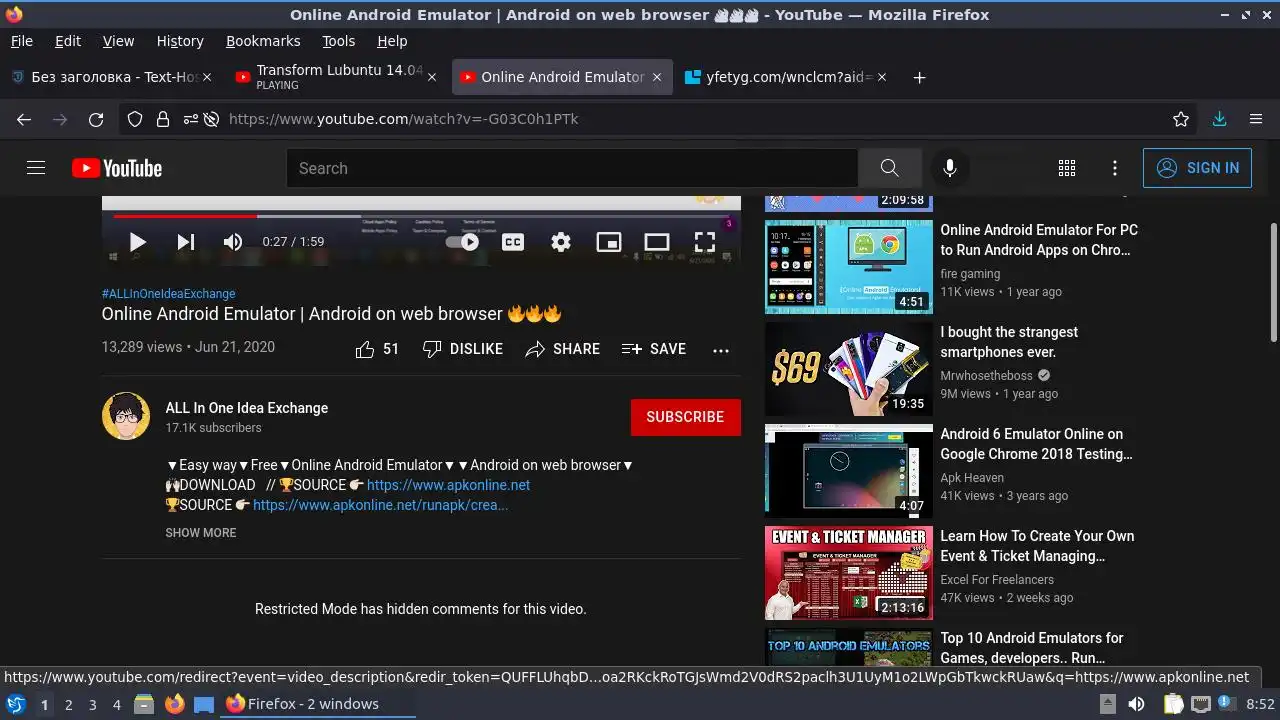Reload the current page
The height and width of the screenshot is (720, 1280).
[x=96, y=119]
